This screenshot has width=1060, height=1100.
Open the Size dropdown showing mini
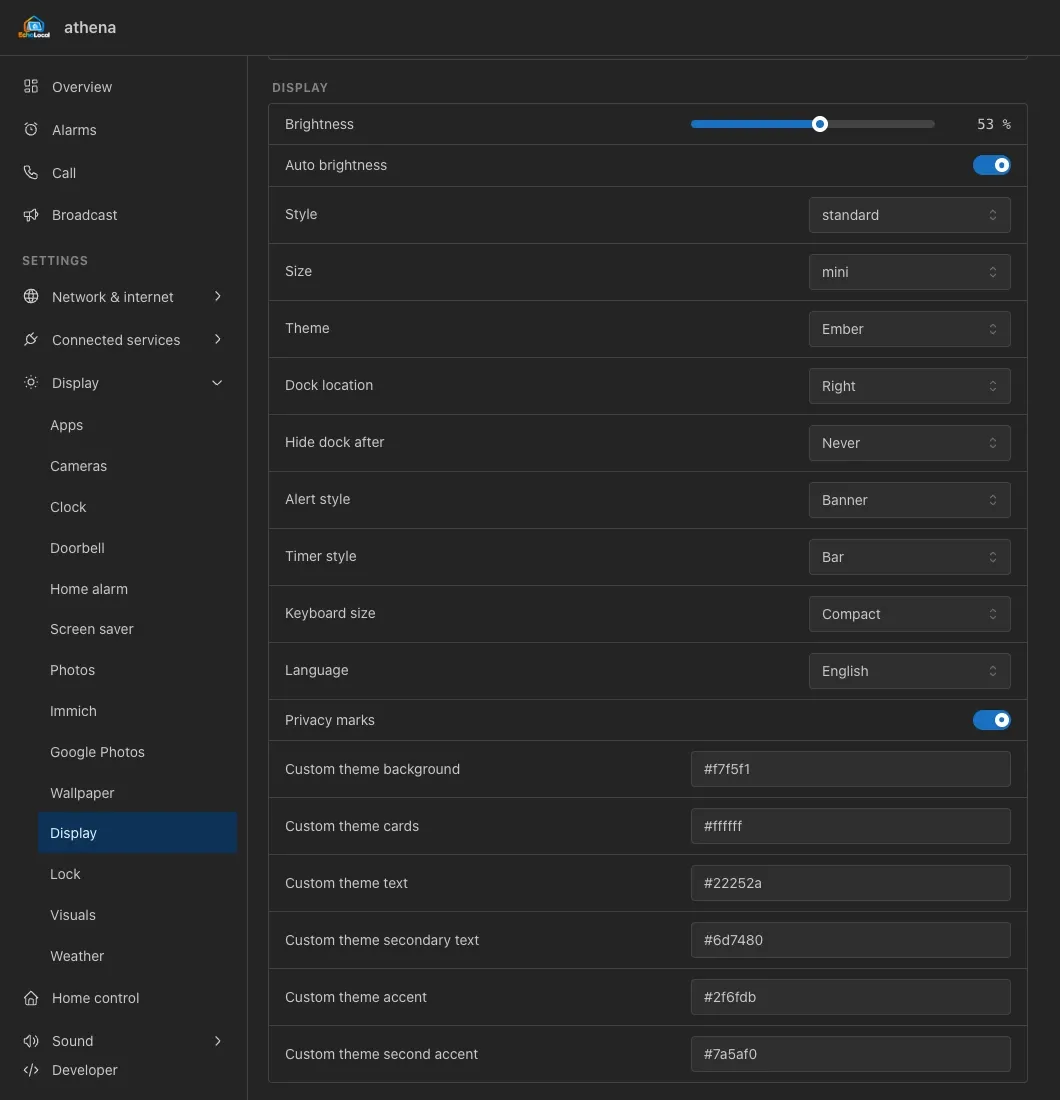coord(909,271)
